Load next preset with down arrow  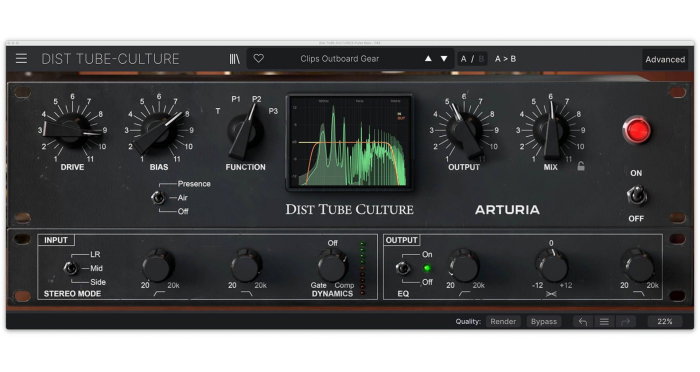pos(444,59)
